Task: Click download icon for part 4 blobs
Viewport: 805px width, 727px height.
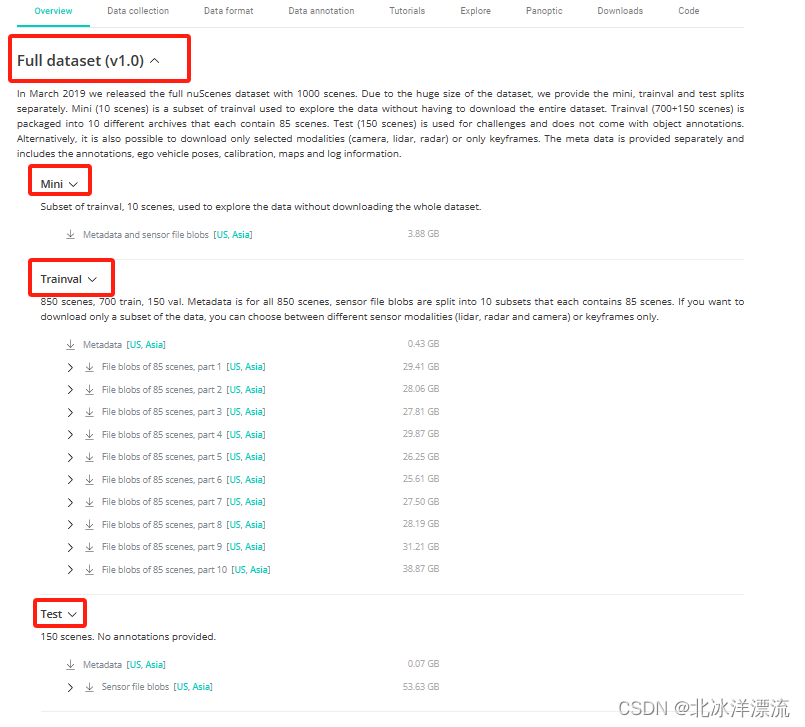Action: coord(89,435)
